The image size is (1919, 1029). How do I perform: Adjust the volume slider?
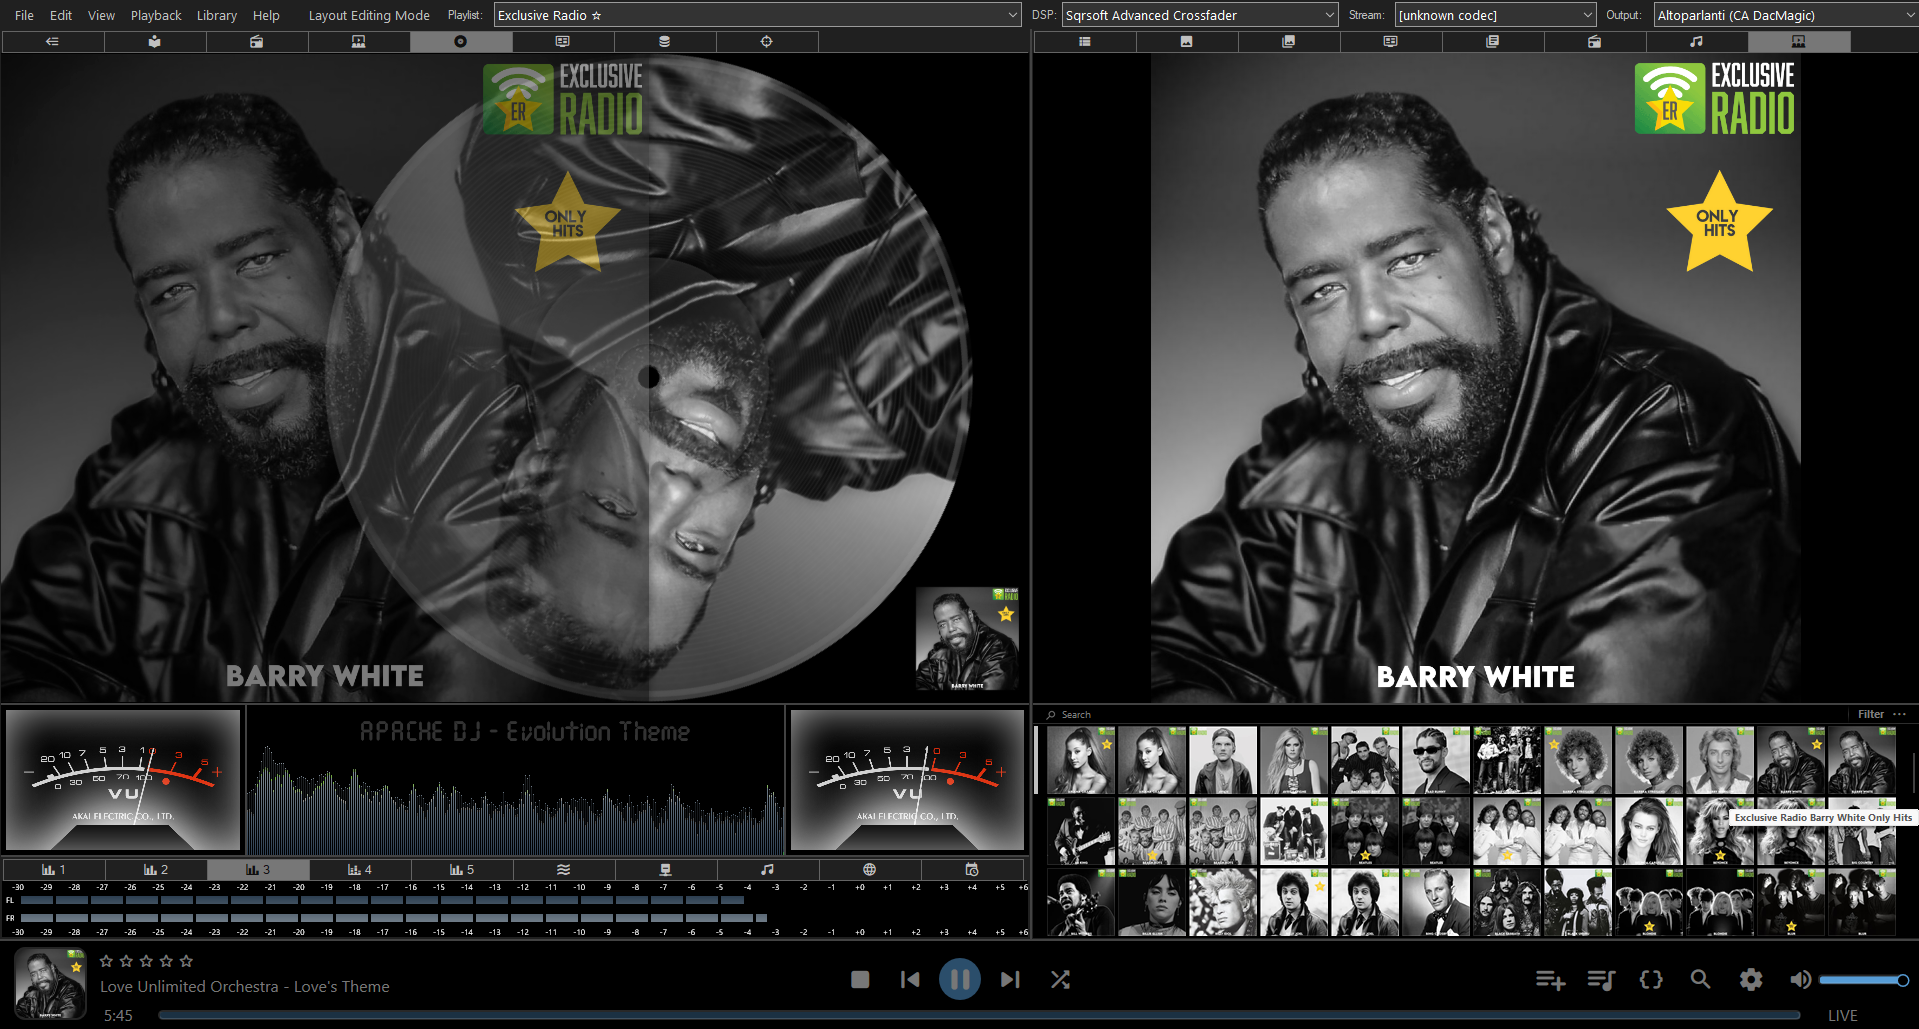(1864, 980)
